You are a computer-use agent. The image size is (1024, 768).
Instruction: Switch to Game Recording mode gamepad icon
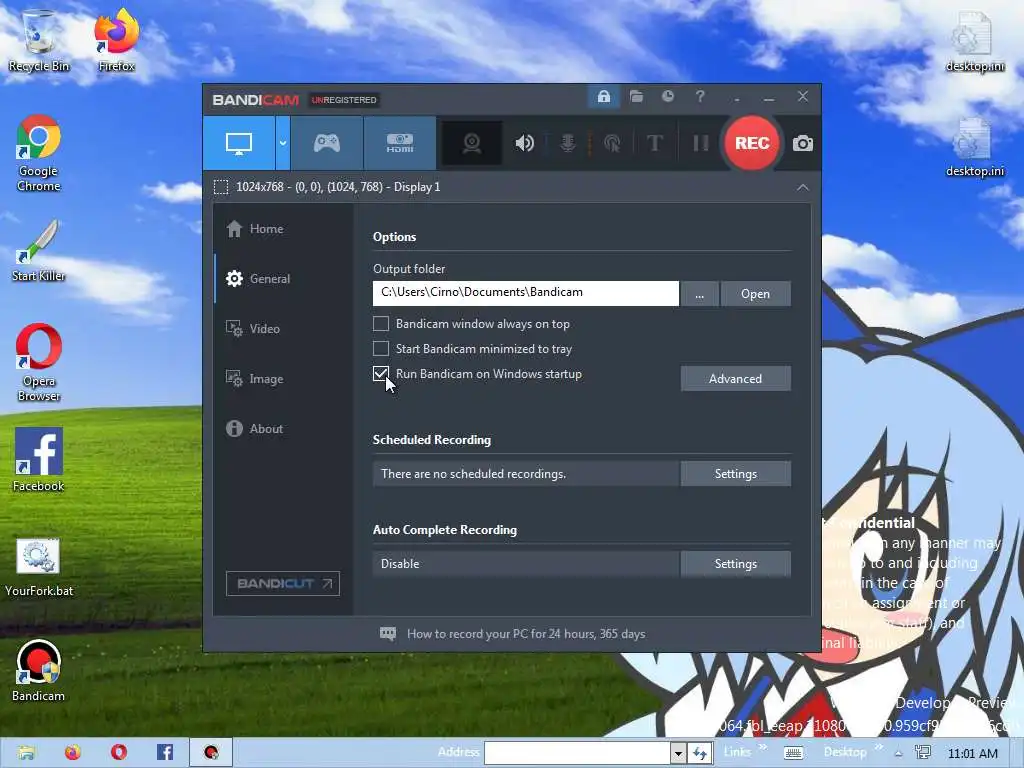[327, 143]
